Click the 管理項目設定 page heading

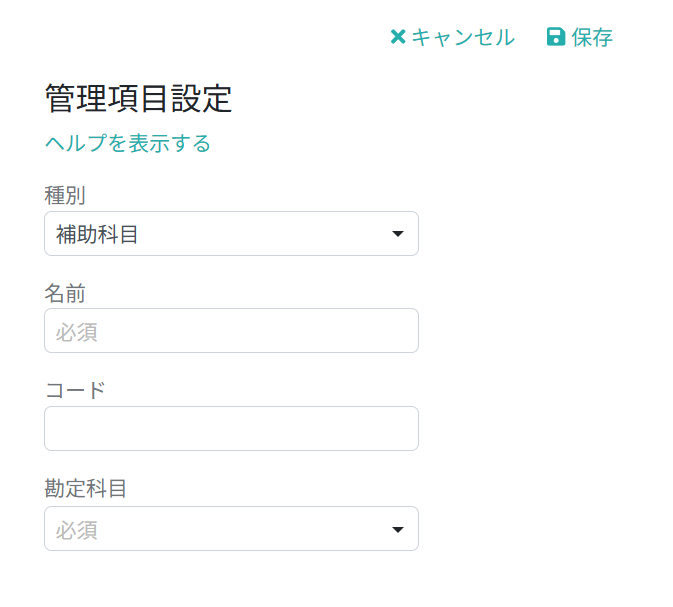tap(138, 98)
